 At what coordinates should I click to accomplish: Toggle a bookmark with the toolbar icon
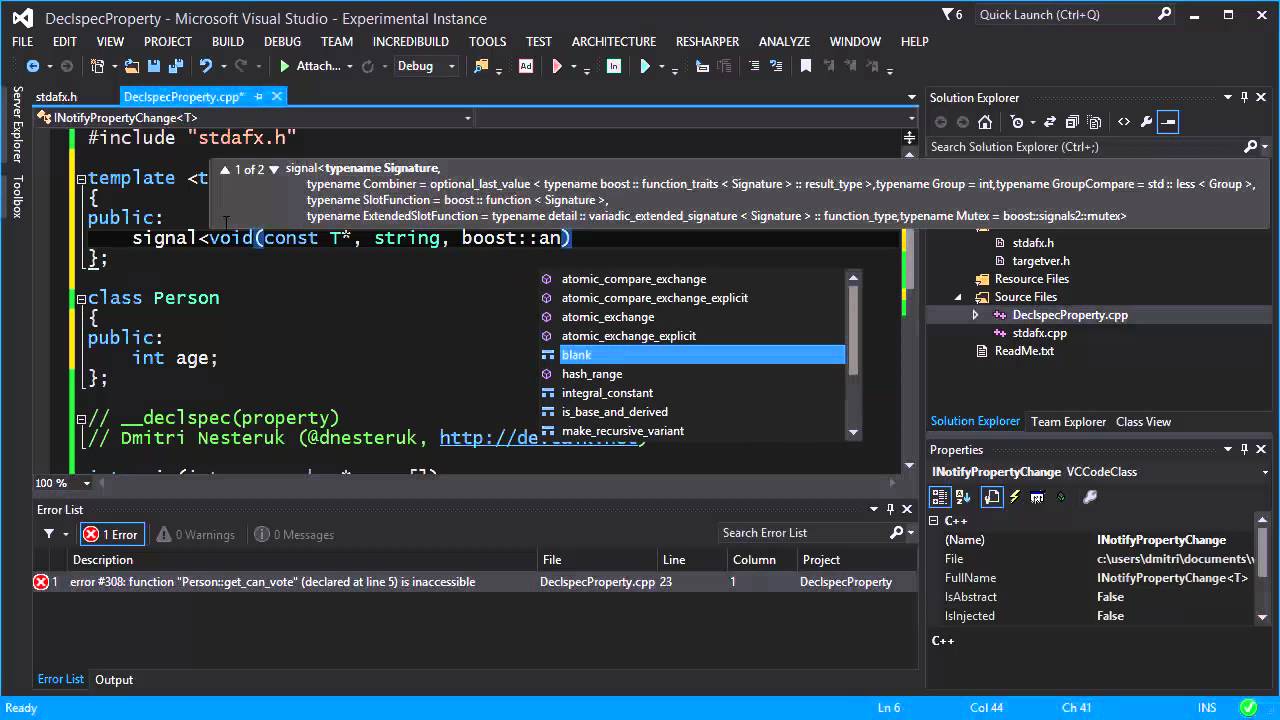pos(806,66)
